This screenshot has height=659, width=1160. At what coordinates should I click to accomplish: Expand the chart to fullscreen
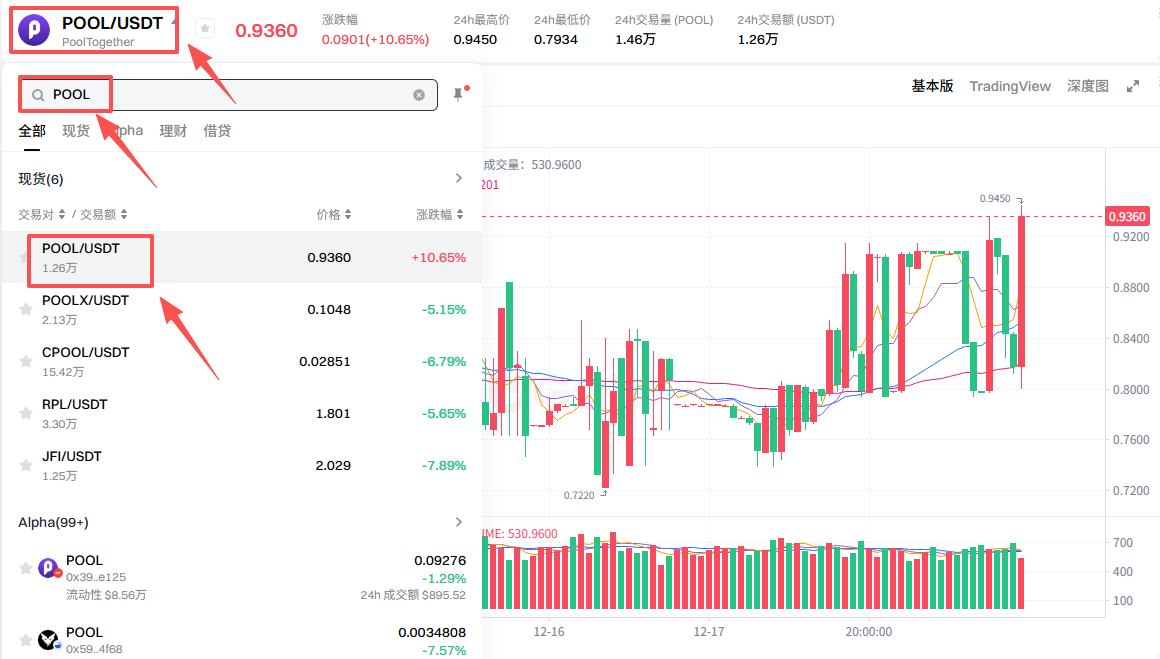1132,86
